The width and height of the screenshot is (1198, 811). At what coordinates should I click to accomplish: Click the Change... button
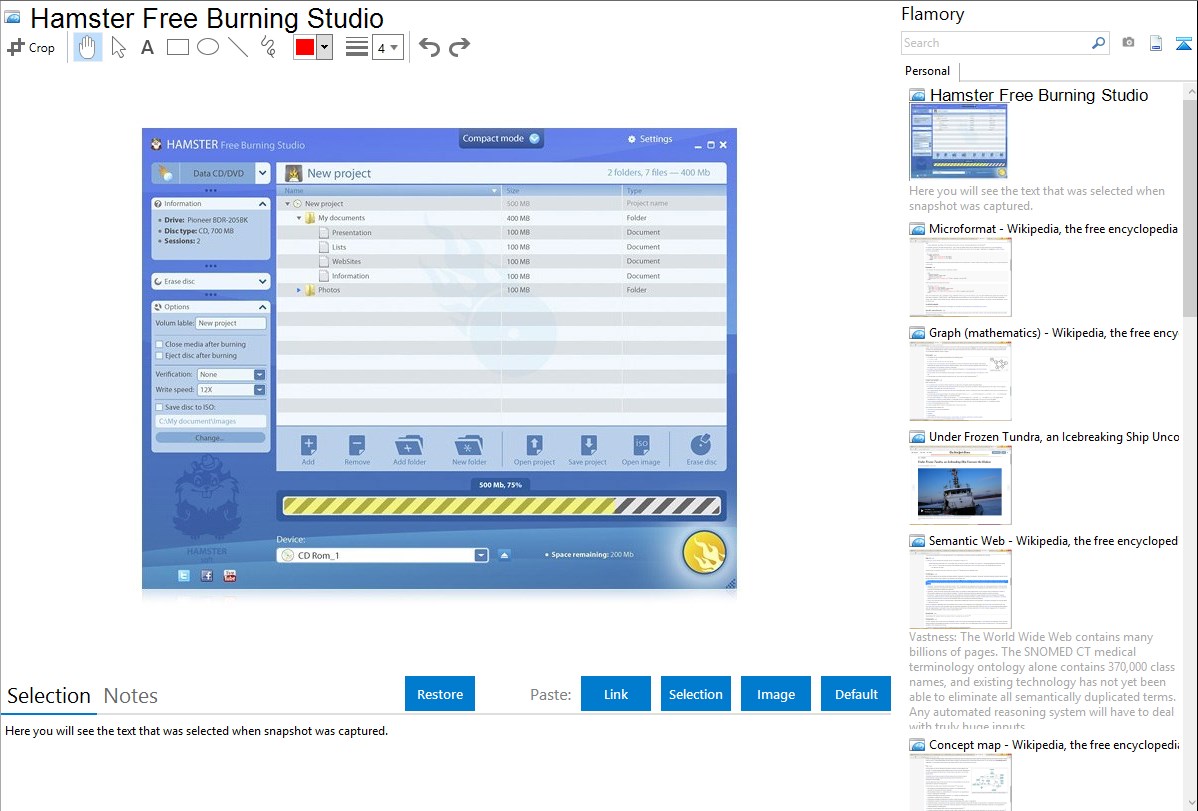(210, 438)
